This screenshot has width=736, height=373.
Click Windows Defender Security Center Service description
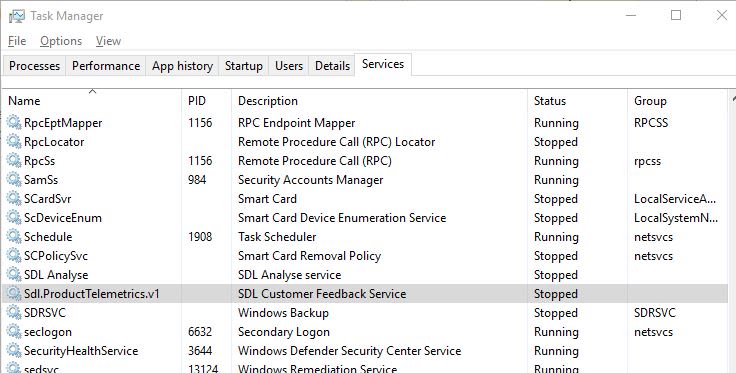pos(349,351)
